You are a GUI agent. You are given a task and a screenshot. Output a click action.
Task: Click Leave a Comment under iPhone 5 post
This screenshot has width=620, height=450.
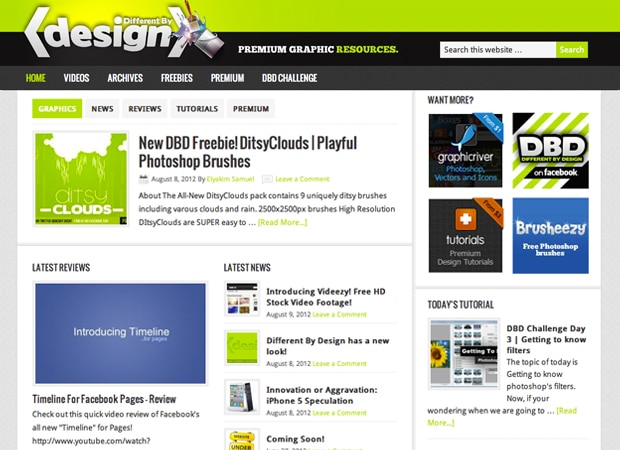(x=339, y=413)
